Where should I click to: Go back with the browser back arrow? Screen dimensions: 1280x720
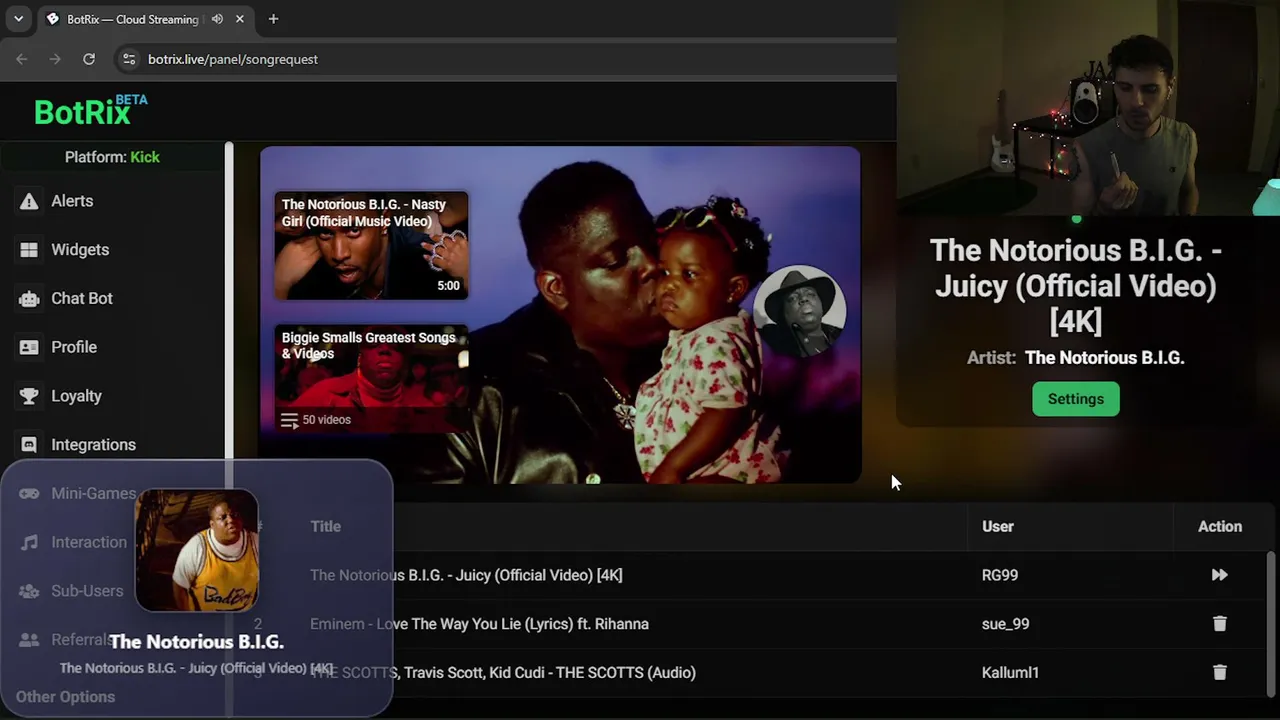pyautogui.click(x=22, y=59)
